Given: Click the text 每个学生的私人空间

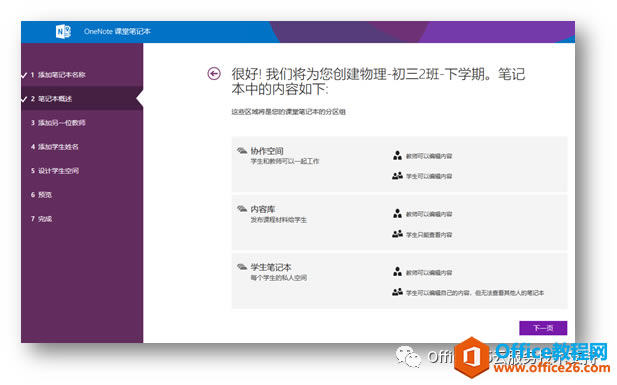Looking at the screenshot, I should click(279, 278).
